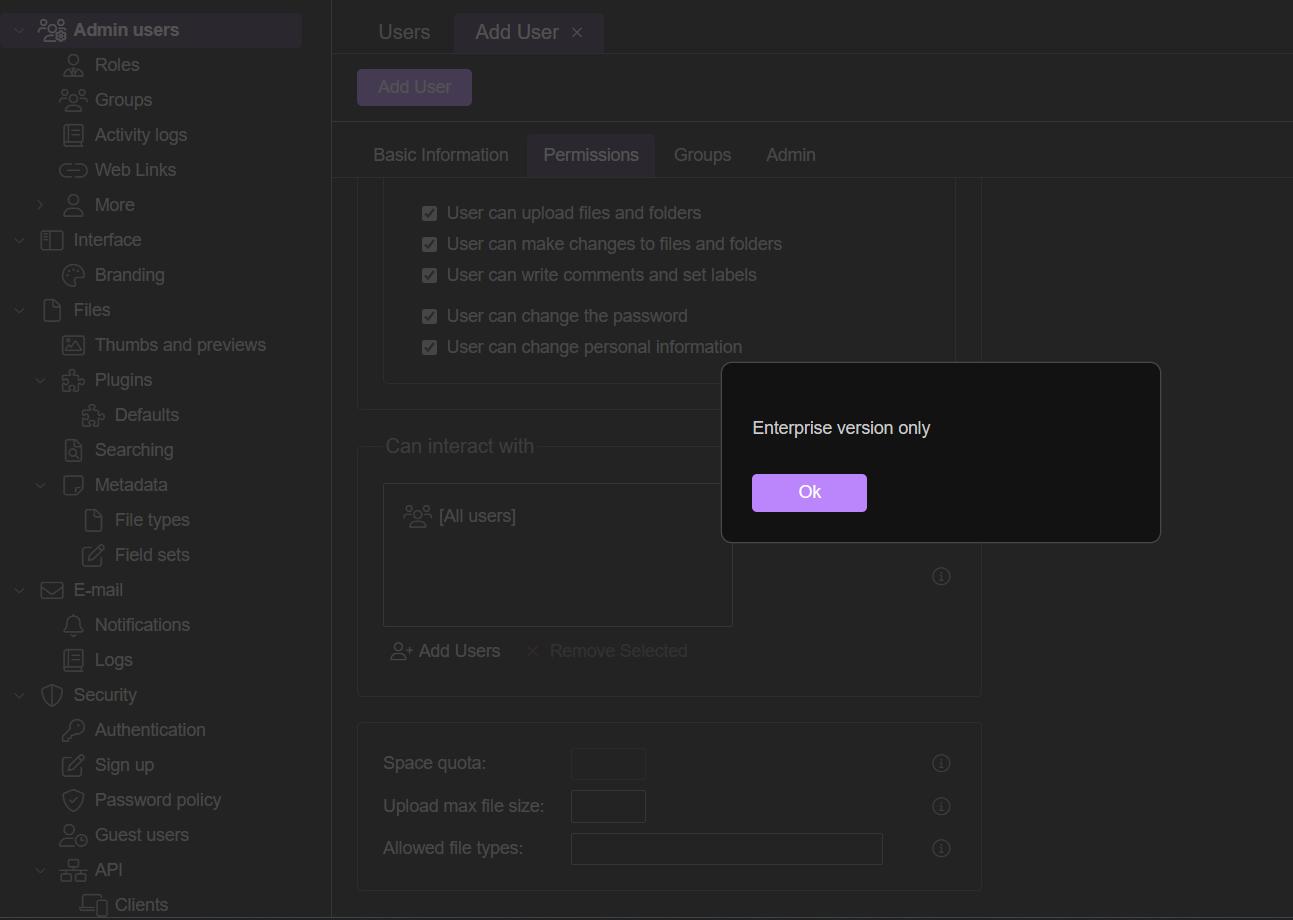Image resolution: width=1293 pixels, height=920 pixels.
Task: Click the Web Links chain icon
Action: pos(73,170)
